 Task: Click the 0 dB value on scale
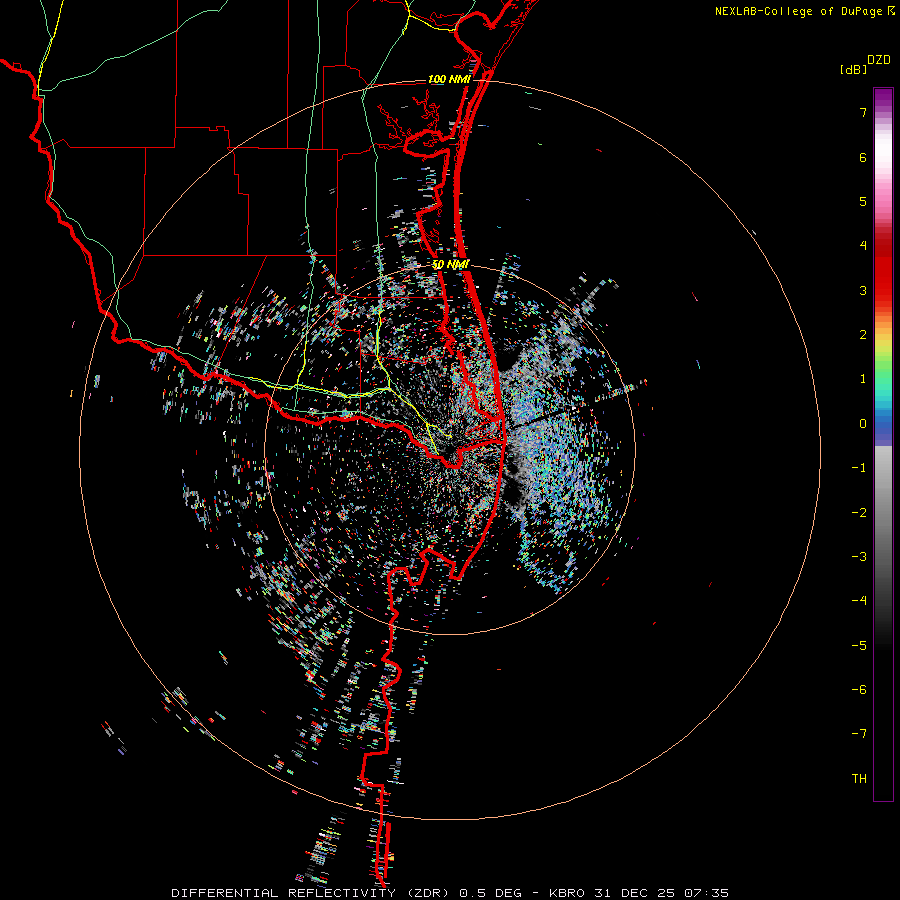pos(863,424)
